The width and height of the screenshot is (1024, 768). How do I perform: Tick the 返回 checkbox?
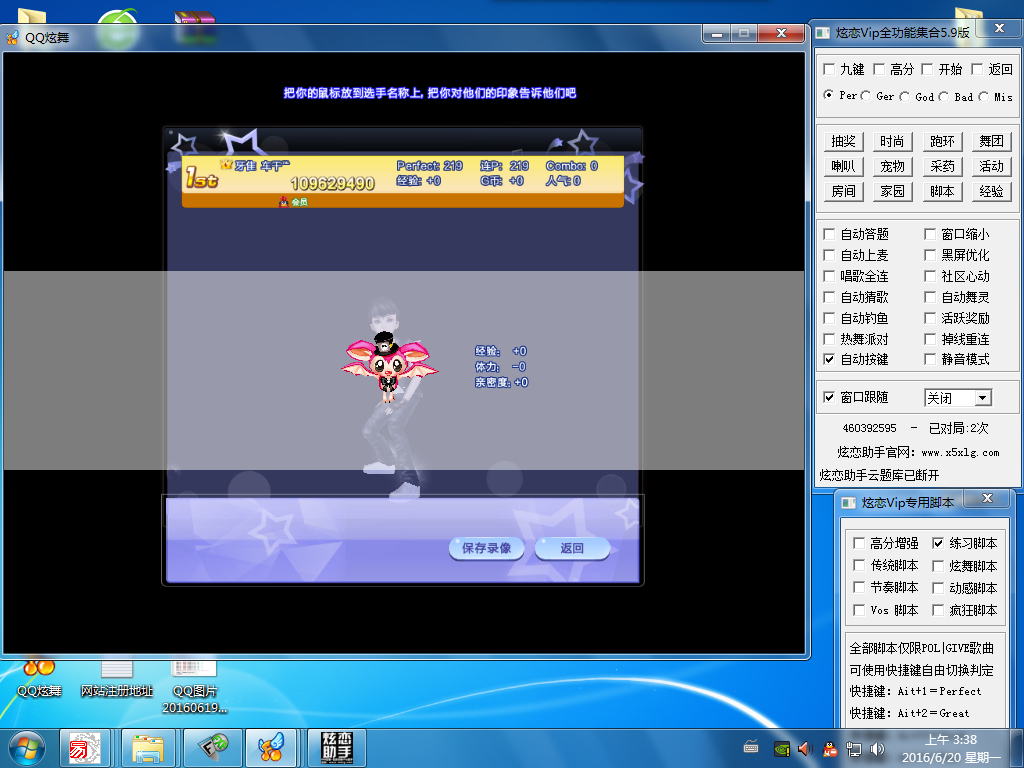(x=977, y=69)
